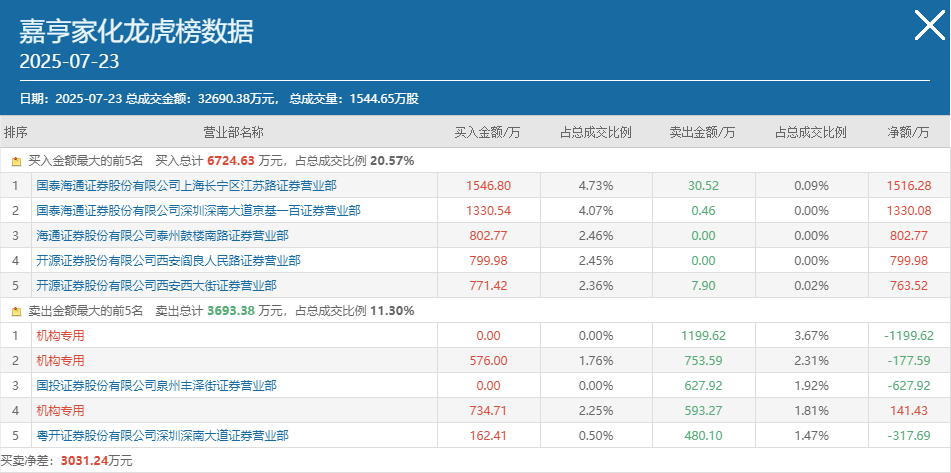The height and width of the screenshot is (473, 951).
Task: Click the icon beside 卖出金额最大的前5名
Action: (x=16, y=311)
